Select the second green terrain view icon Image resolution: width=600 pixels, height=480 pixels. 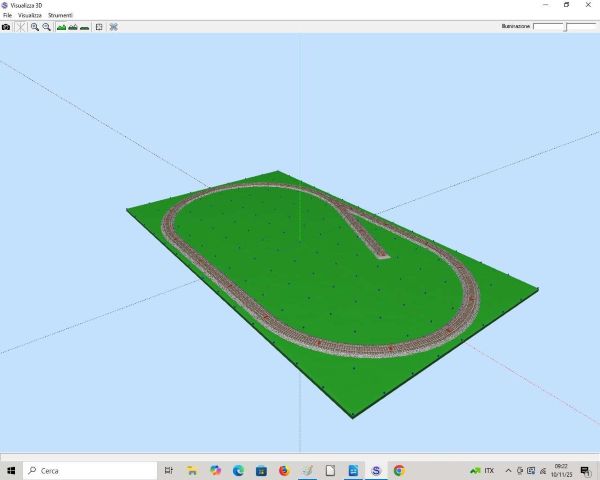point(72,27)
